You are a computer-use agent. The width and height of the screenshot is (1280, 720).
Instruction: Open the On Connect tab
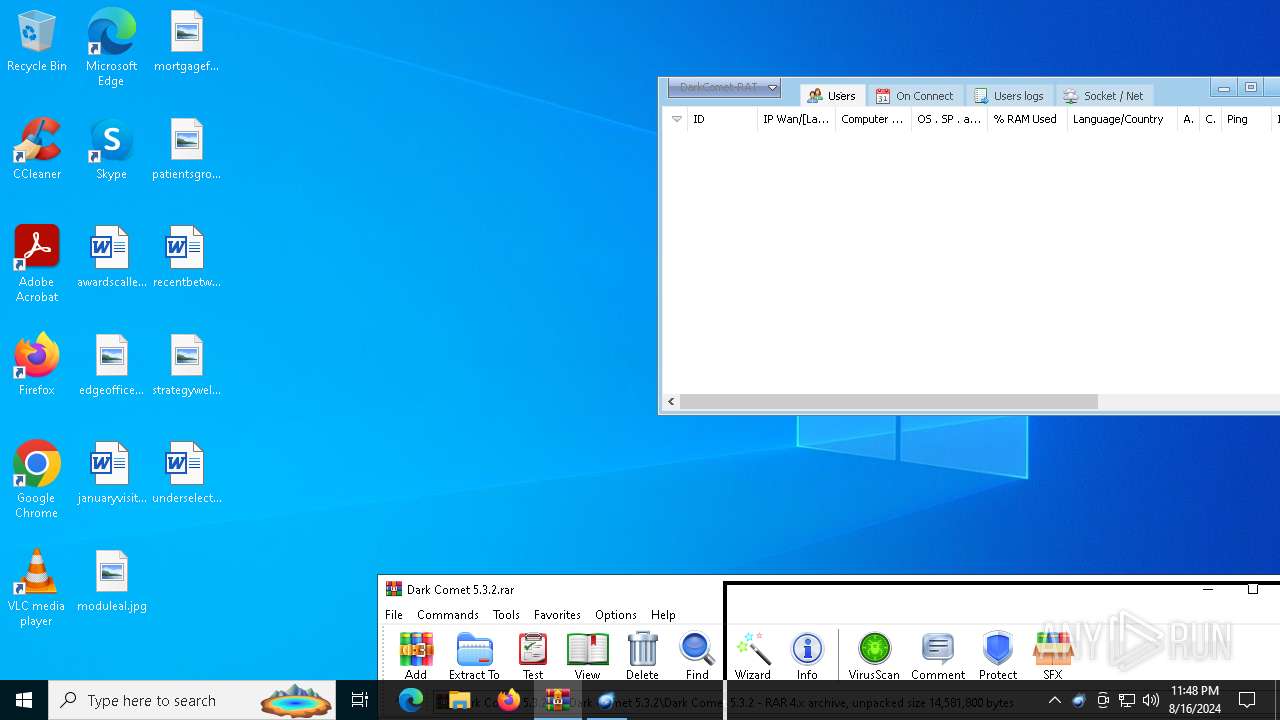[x=915, y=96]
